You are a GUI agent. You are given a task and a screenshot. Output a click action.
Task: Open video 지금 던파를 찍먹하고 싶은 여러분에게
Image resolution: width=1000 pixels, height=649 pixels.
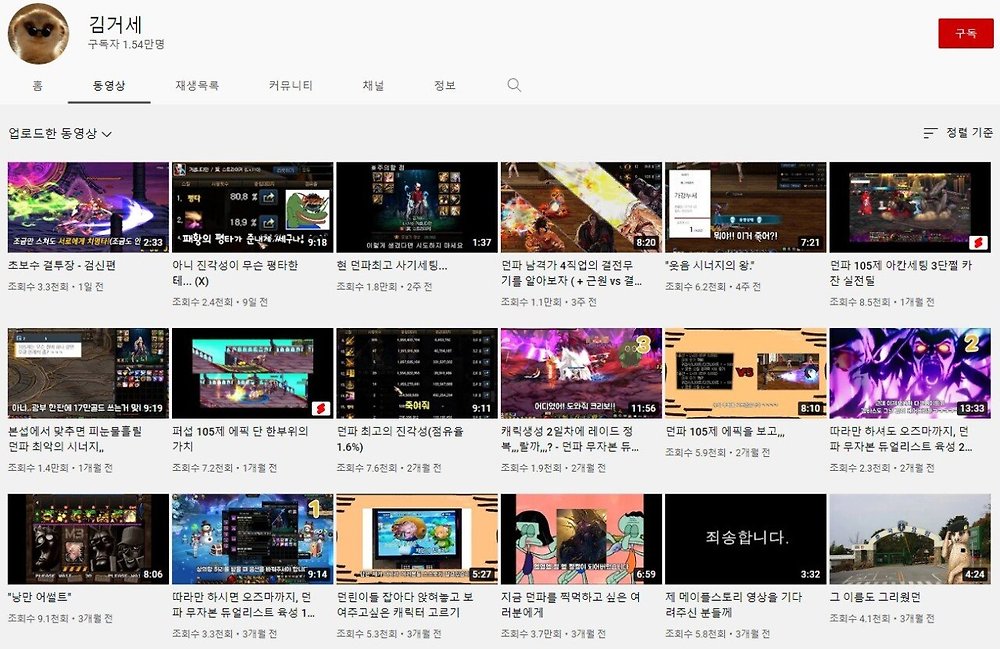(x=570, y=604)
